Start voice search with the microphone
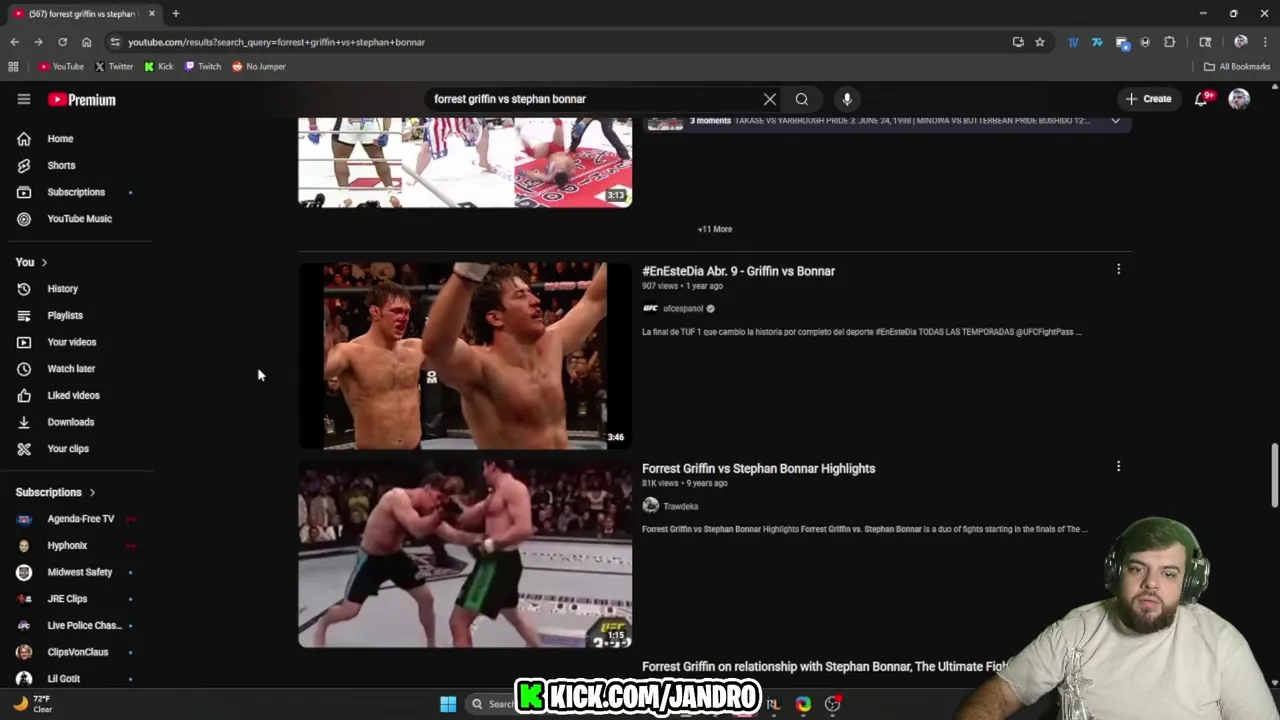Screen dimensions: 1280x720 (x=847, y=99)
